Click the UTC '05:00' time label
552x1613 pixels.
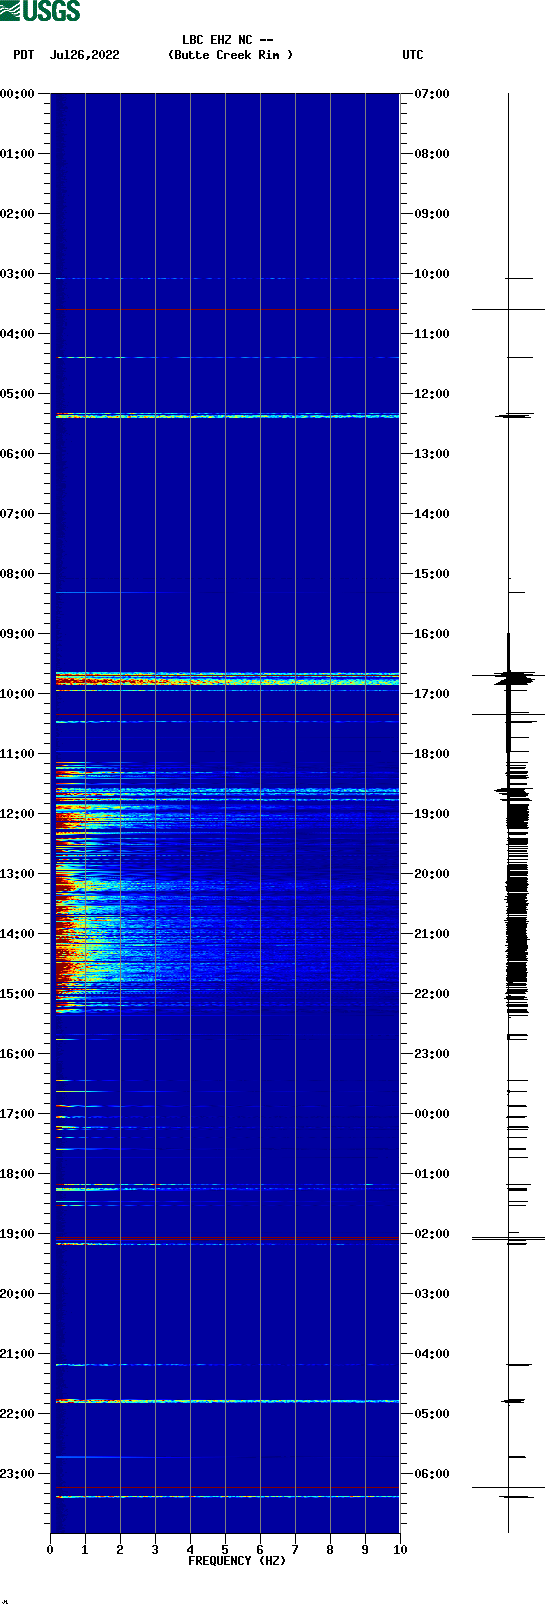pyautogui.click(x=432, y=1414)
